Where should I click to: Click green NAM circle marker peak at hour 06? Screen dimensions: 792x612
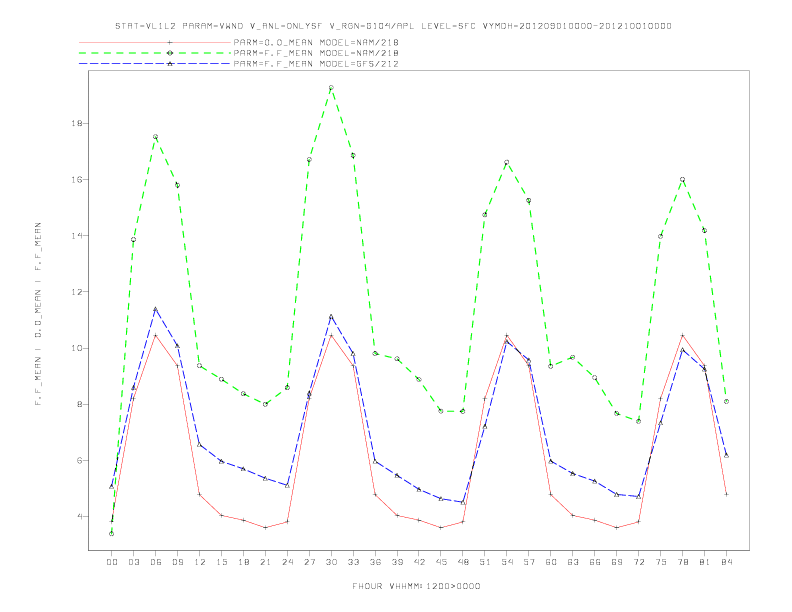click(x=156, y=137)
